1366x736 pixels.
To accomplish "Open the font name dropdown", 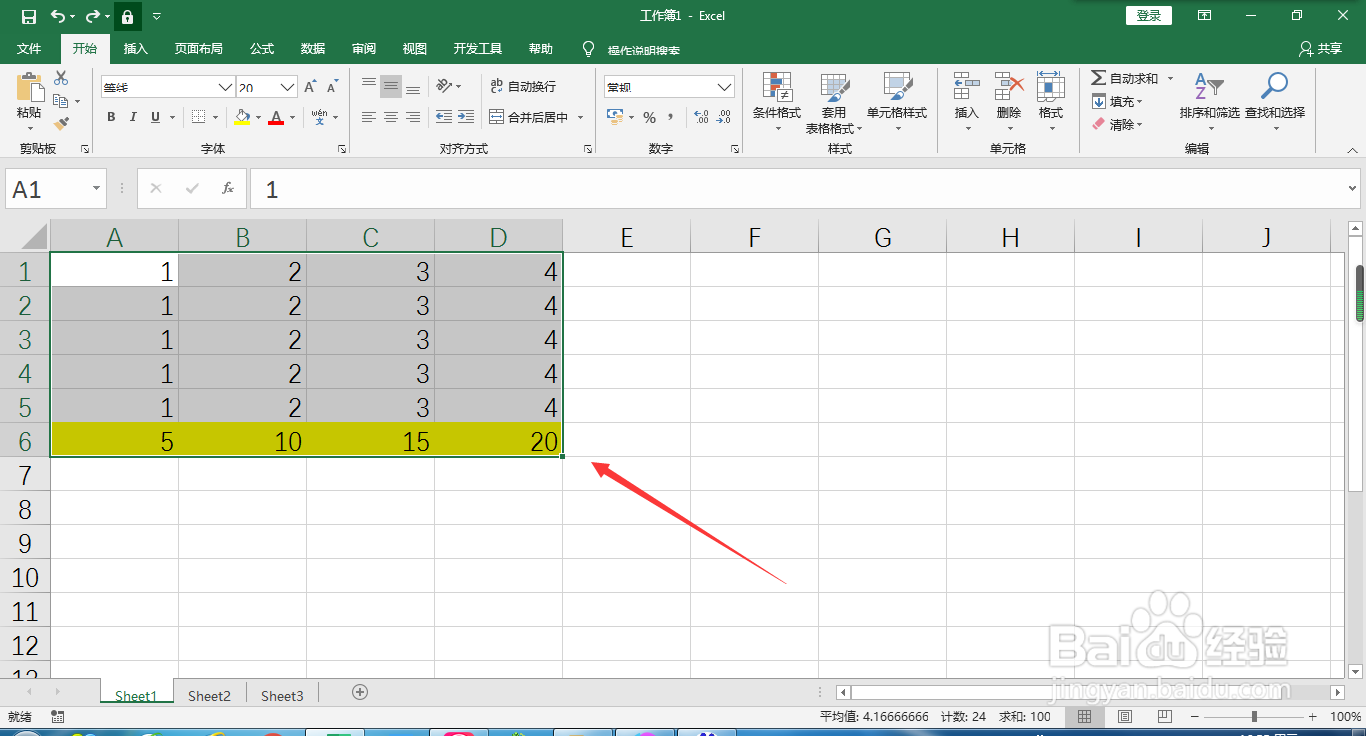I will click(225, 87).
